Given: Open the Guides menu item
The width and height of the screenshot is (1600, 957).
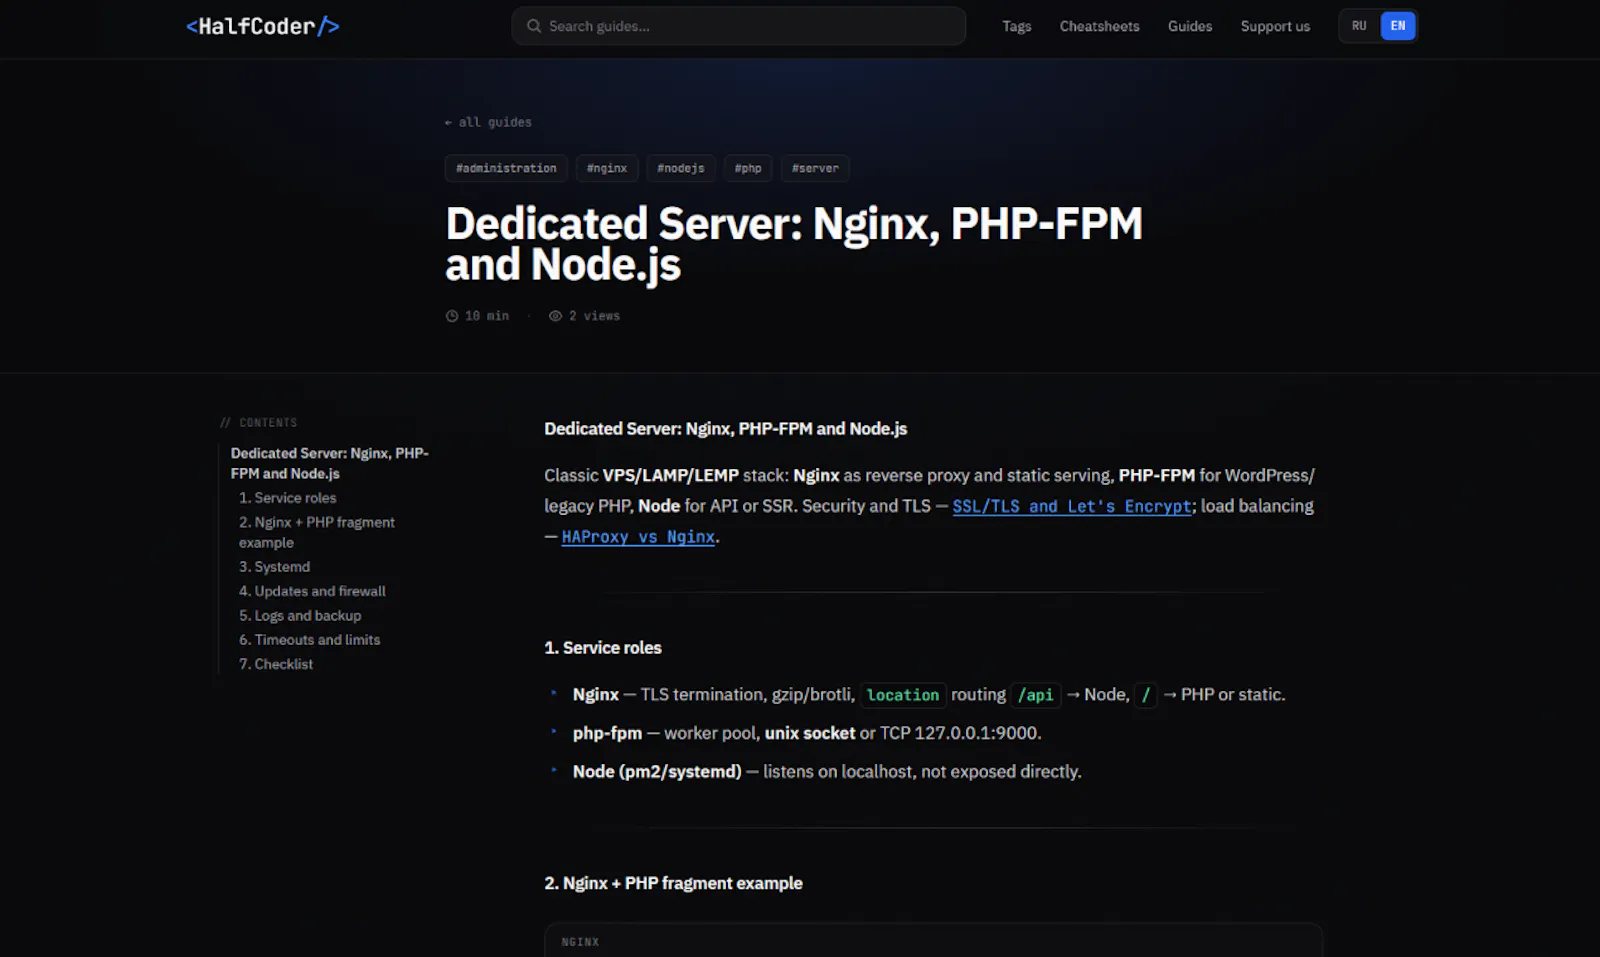Looking at the screenshot, I should click(1190, 26).
